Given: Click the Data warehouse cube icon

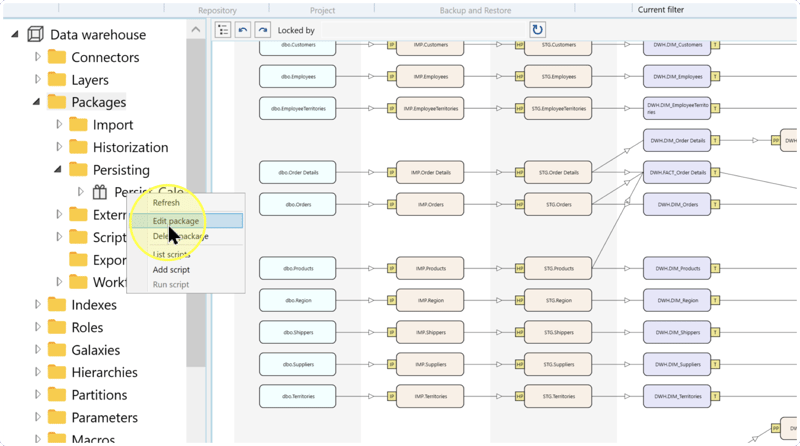Looking at the screenshot, I should pyautogui.click(x=35, y=34).
